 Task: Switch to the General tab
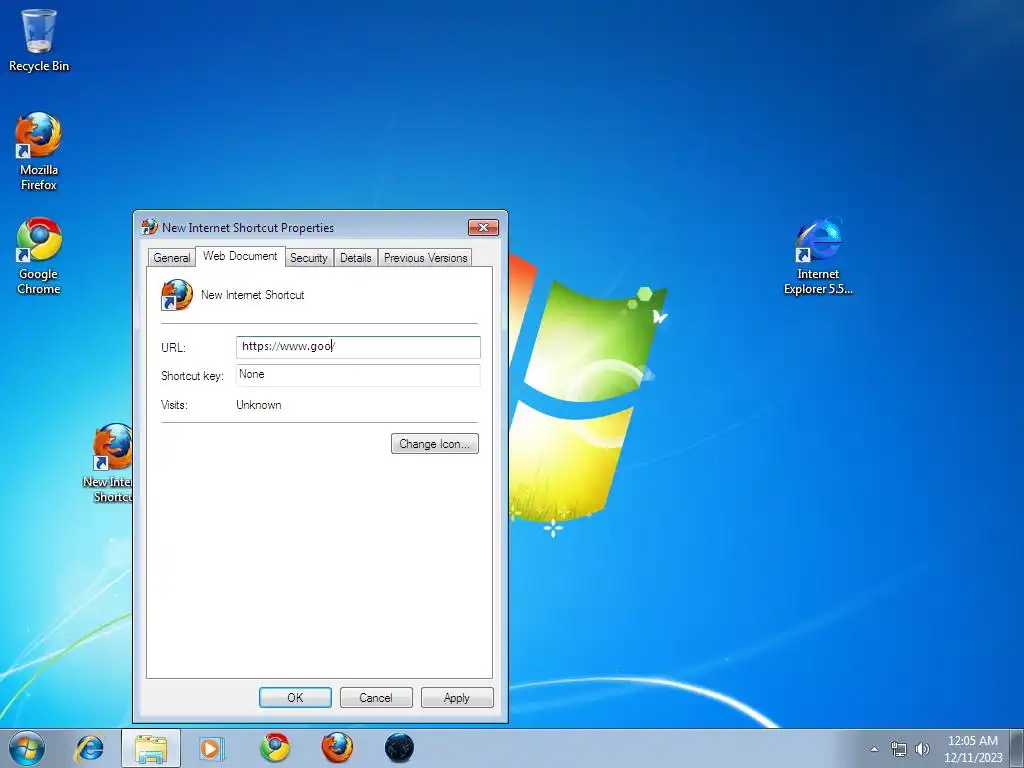click(172, 257)
